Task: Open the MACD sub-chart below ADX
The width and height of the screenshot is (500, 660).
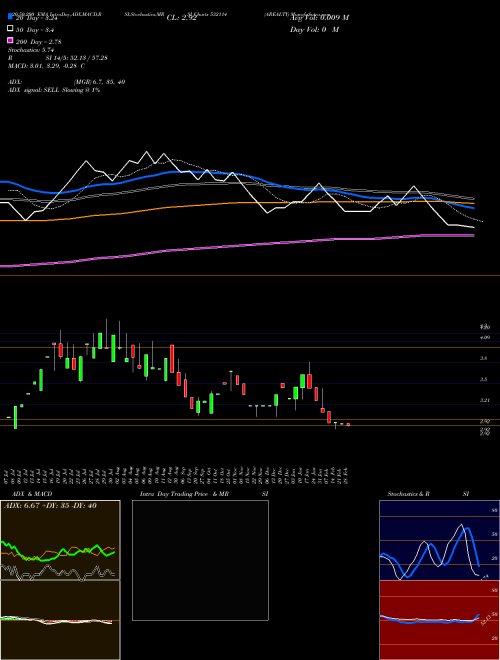Action: [60, 620]
